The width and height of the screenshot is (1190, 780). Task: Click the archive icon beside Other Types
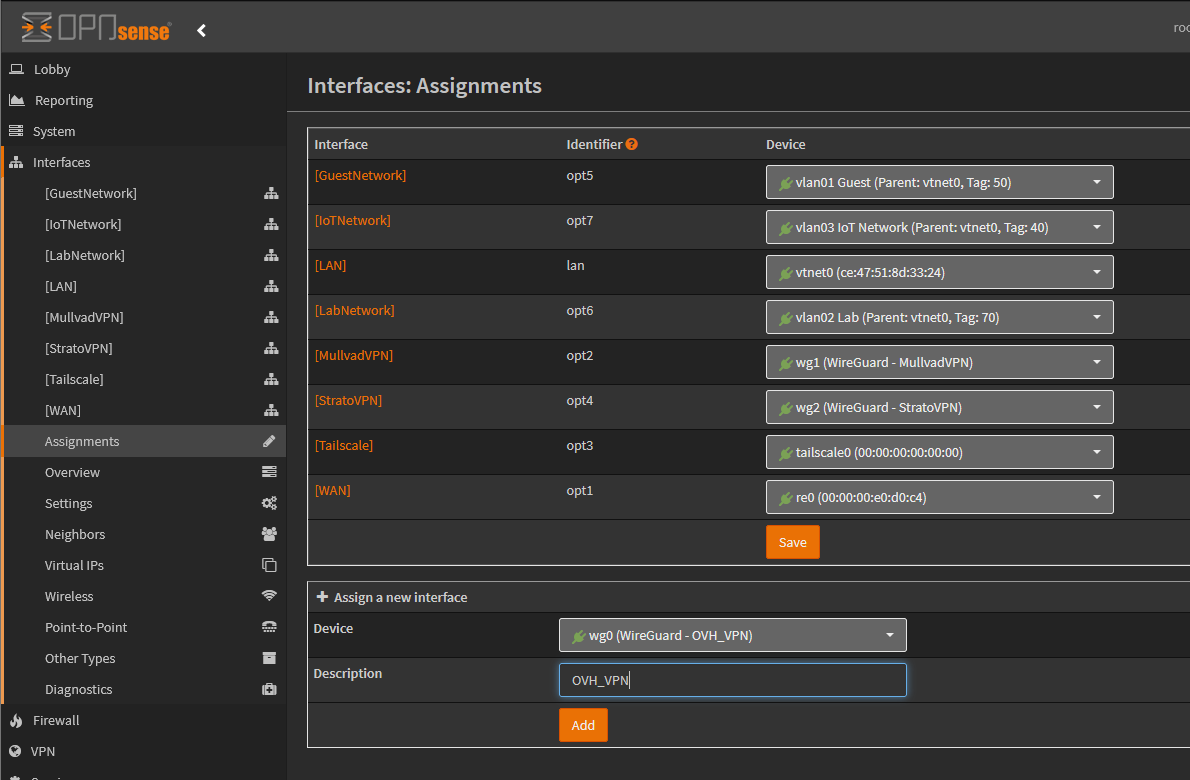click(269, 658)
